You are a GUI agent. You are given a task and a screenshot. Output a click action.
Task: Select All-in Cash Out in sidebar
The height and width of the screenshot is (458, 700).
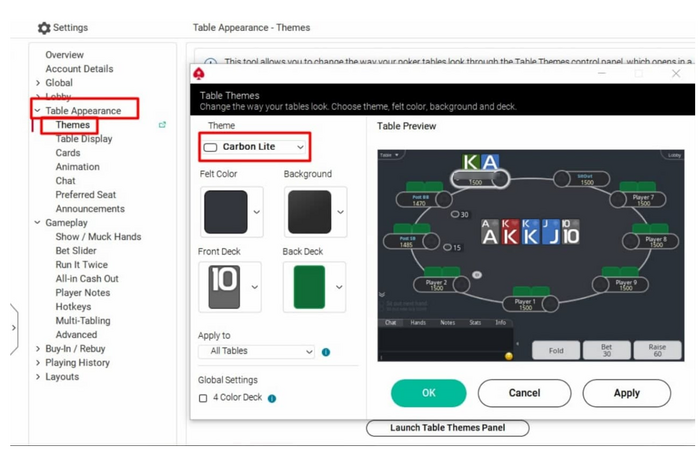(x=87, y=279)
